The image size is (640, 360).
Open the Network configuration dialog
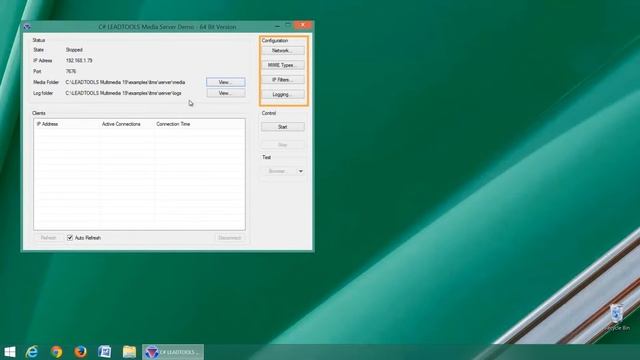tap(282, 51)
